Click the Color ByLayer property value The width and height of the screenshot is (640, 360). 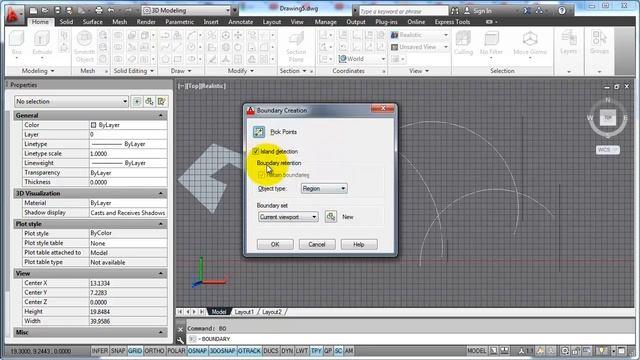click(128, 125)
